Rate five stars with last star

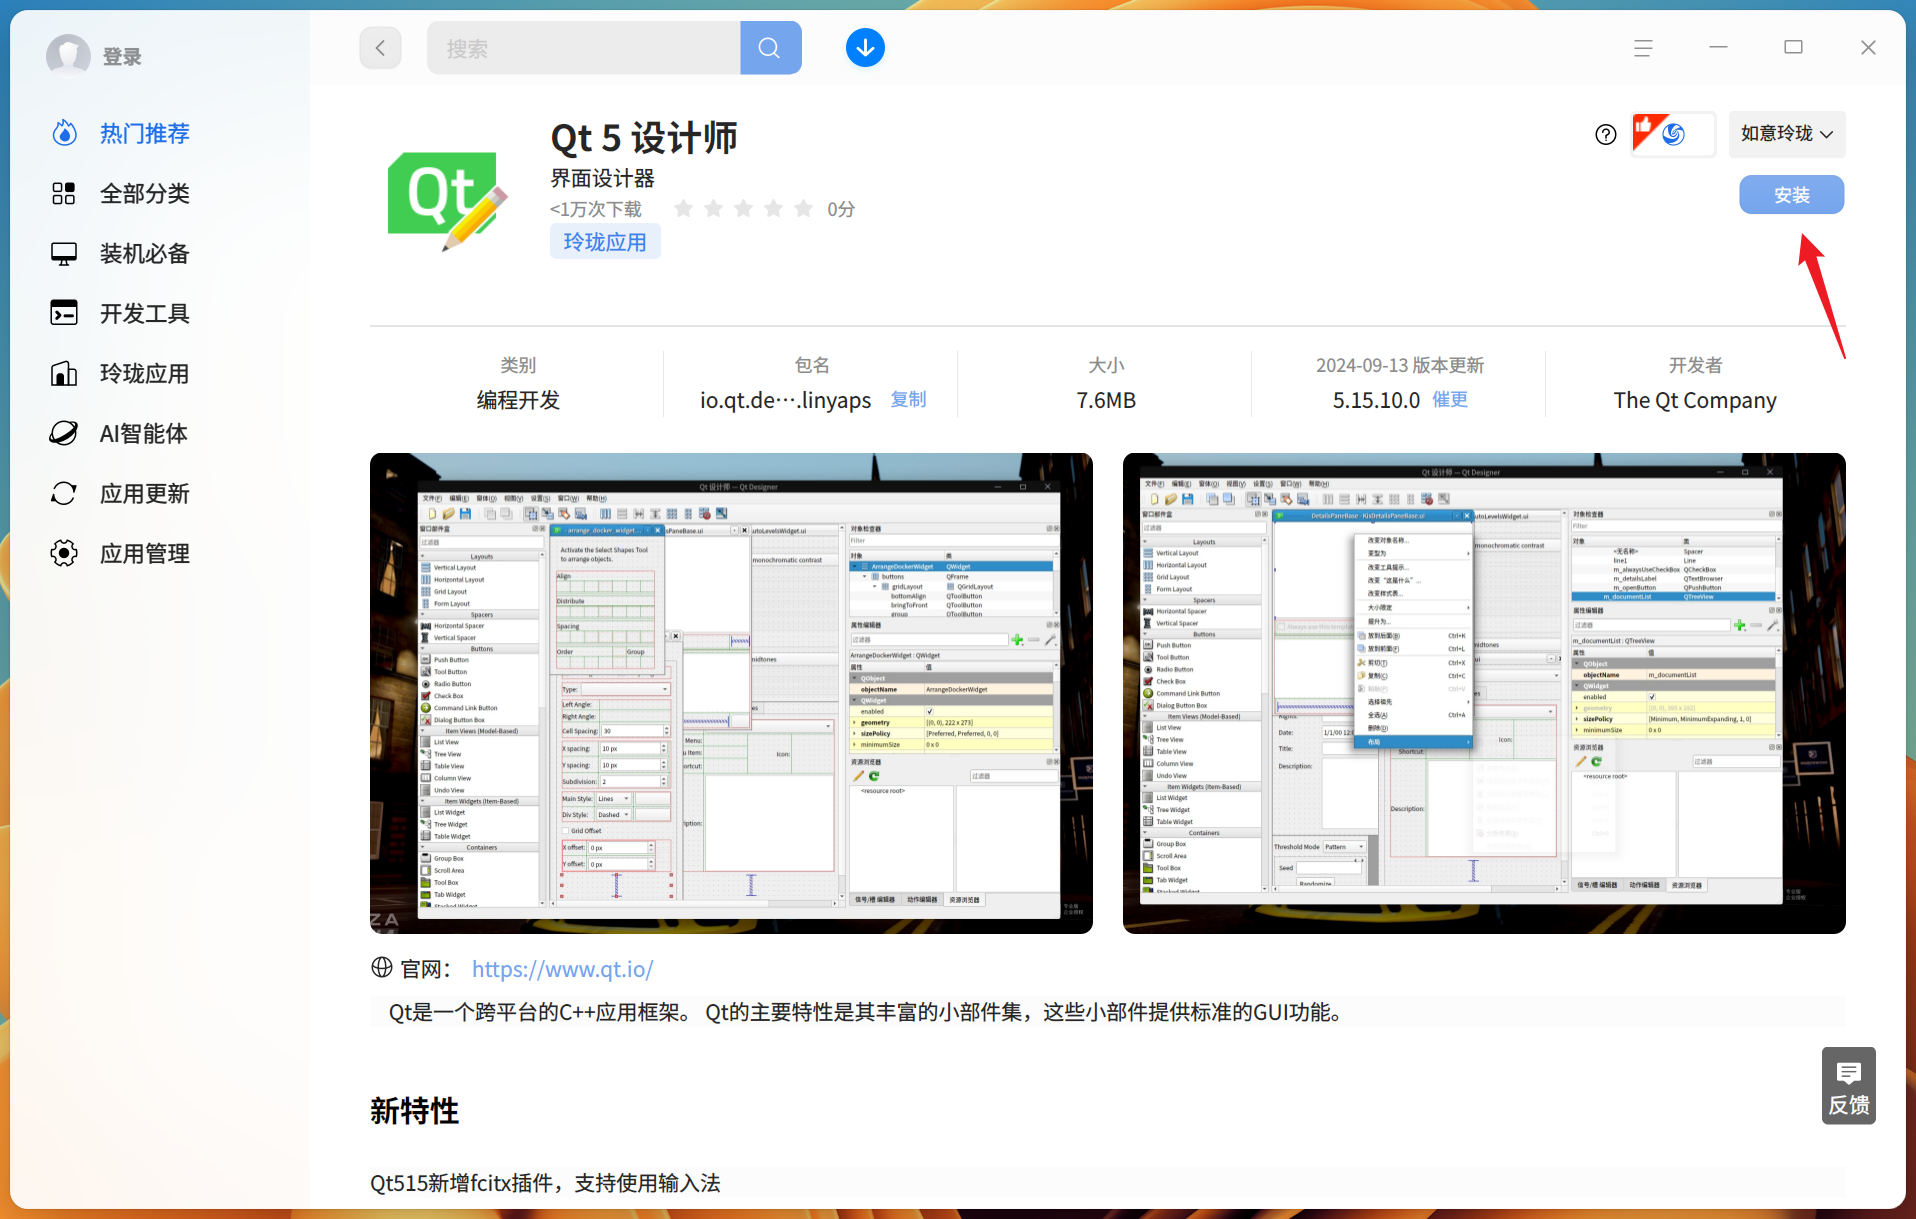click(x=803, y=208)
